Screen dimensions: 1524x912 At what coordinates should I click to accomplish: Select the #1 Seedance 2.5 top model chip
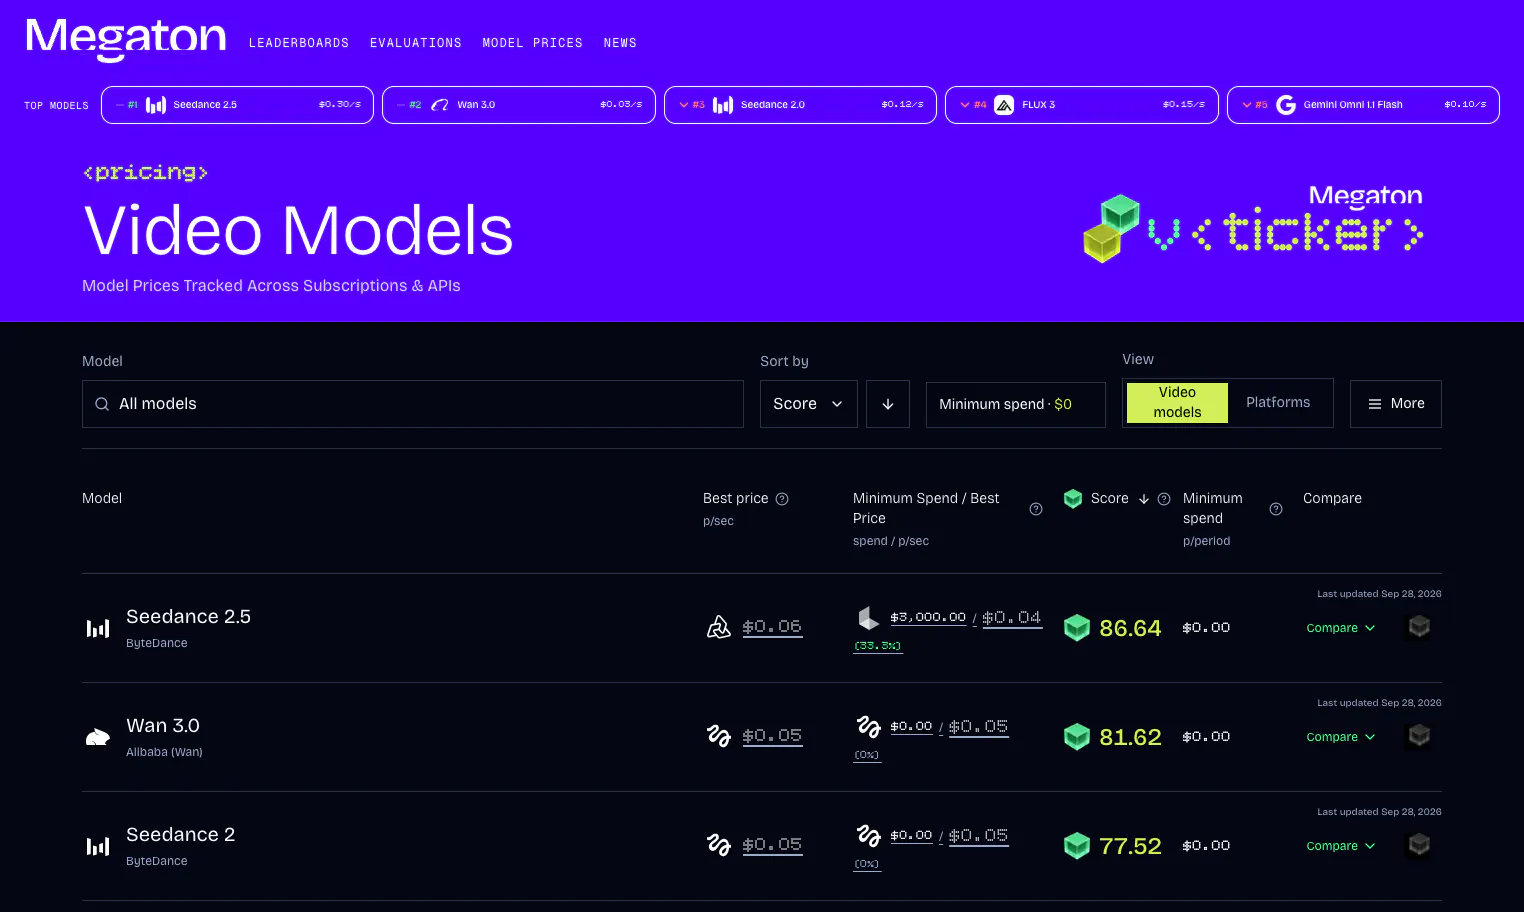coord(237,105)
